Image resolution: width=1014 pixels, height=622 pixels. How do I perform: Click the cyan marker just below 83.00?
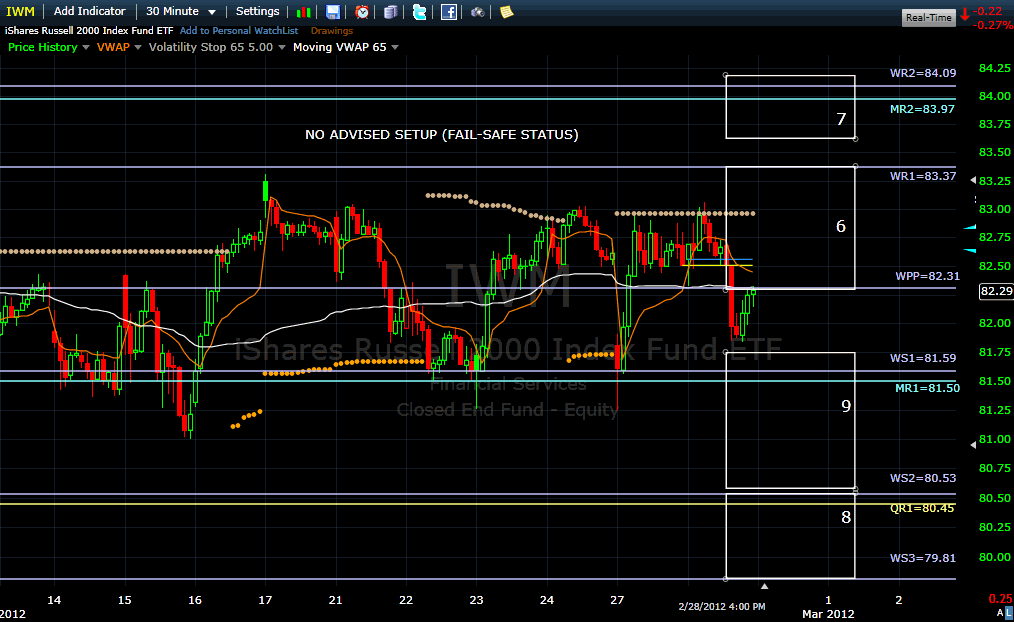(x=970, y=227)
